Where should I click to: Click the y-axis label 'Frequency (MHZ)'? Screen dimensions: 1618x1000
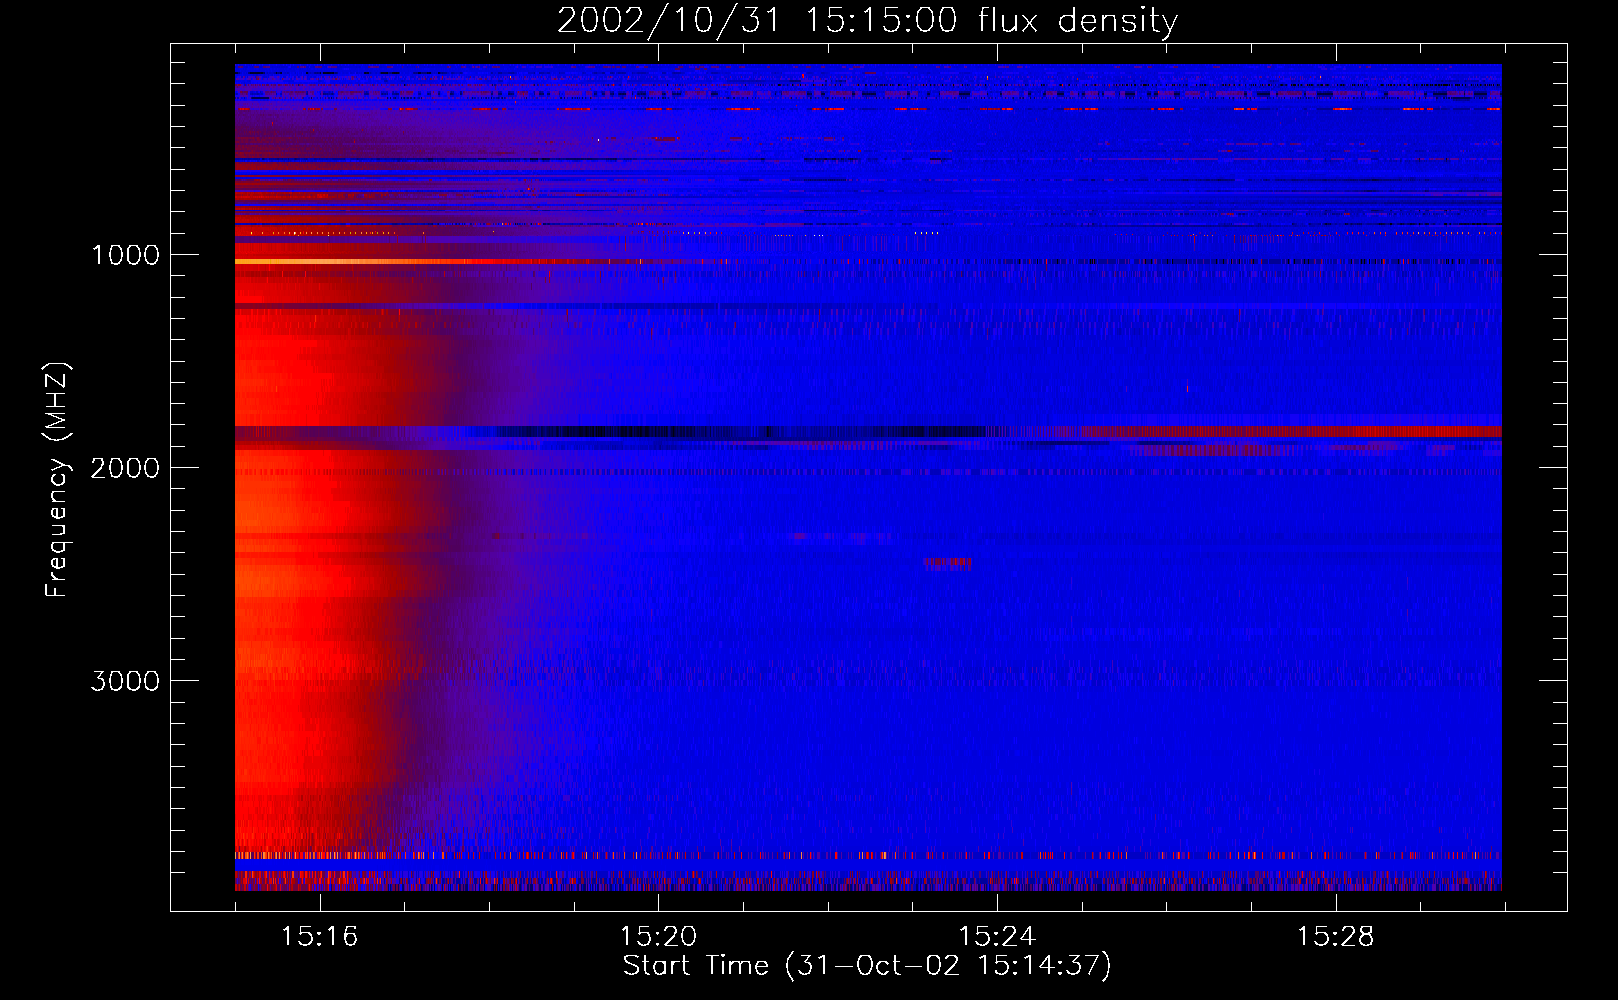[x=57, y=479]
